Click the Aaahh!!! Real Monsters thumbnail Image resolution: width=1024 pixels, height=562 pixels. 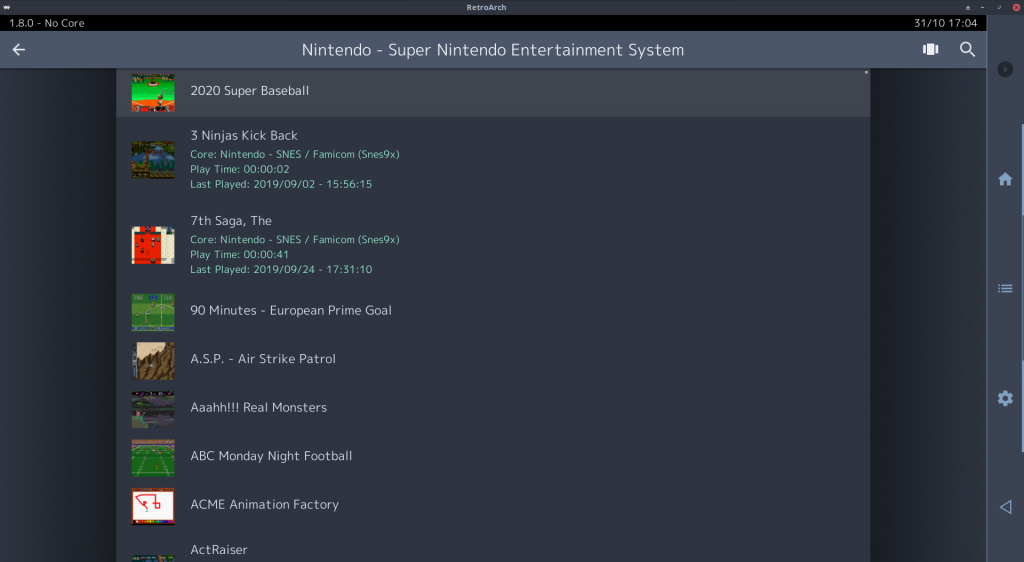[153, 409]
